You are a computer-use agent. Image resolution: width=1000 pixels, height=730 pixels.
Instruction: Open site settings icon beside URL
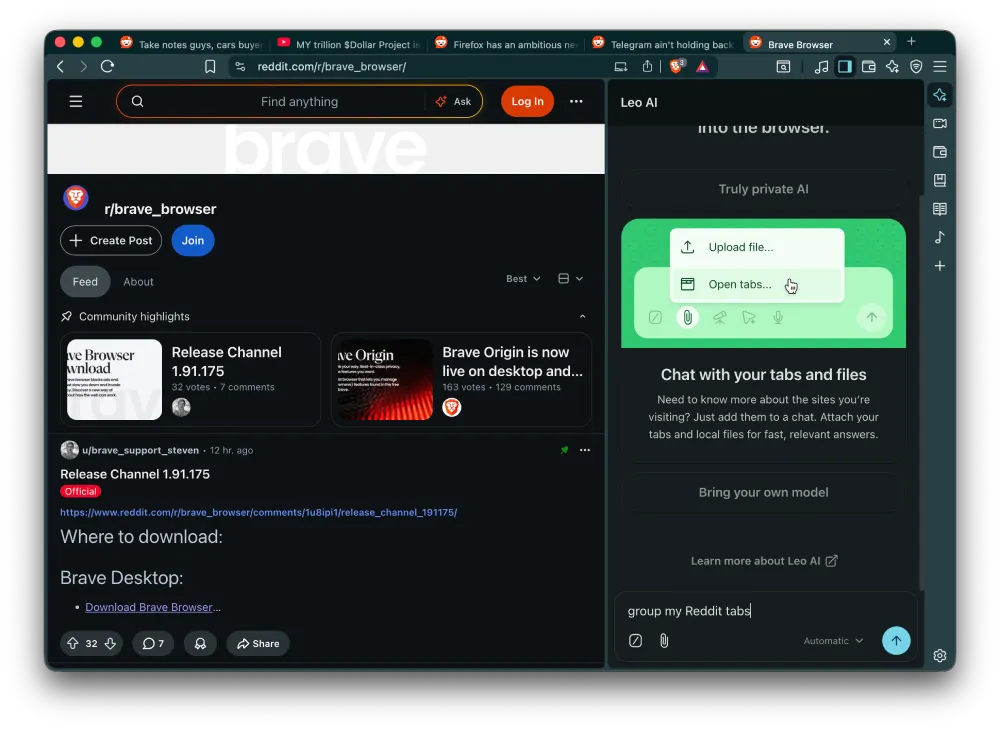pos(240,66)
